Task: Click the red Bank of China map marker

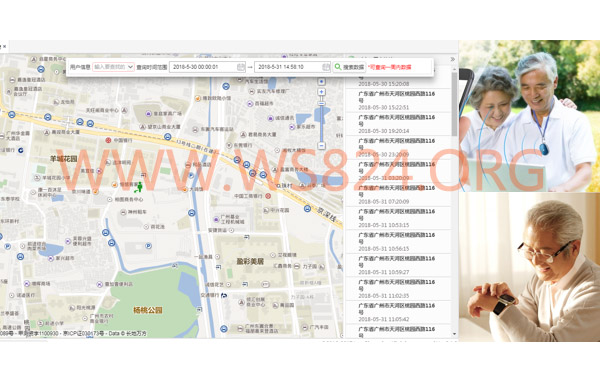Action: pyautogui.click(x=108, y=140)
